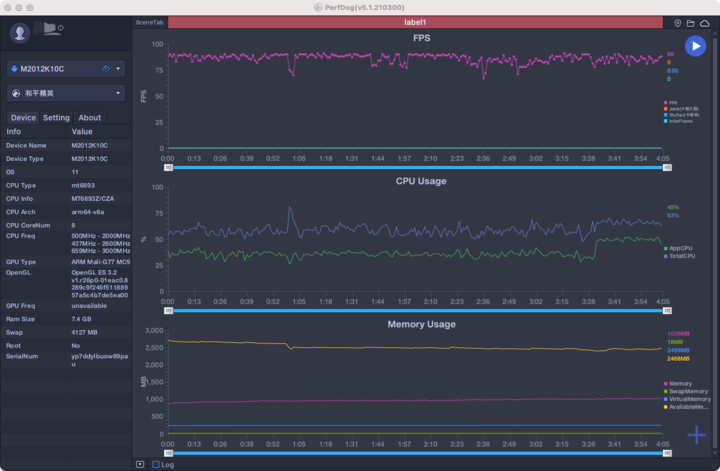Switch to the About tab

[89, 118]
